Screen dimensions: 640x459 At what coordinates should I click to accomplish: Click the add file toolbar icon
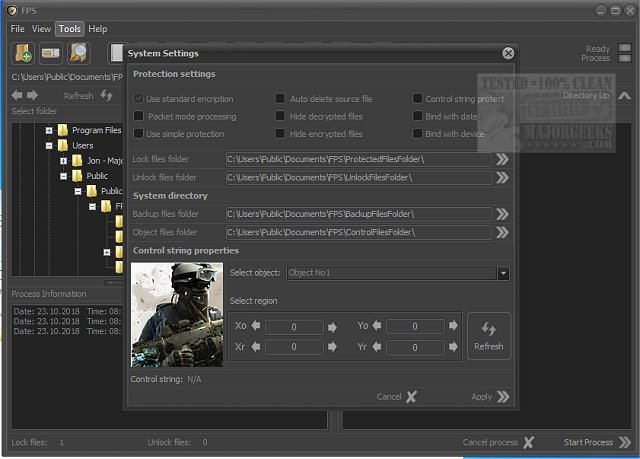coord(23,53)
